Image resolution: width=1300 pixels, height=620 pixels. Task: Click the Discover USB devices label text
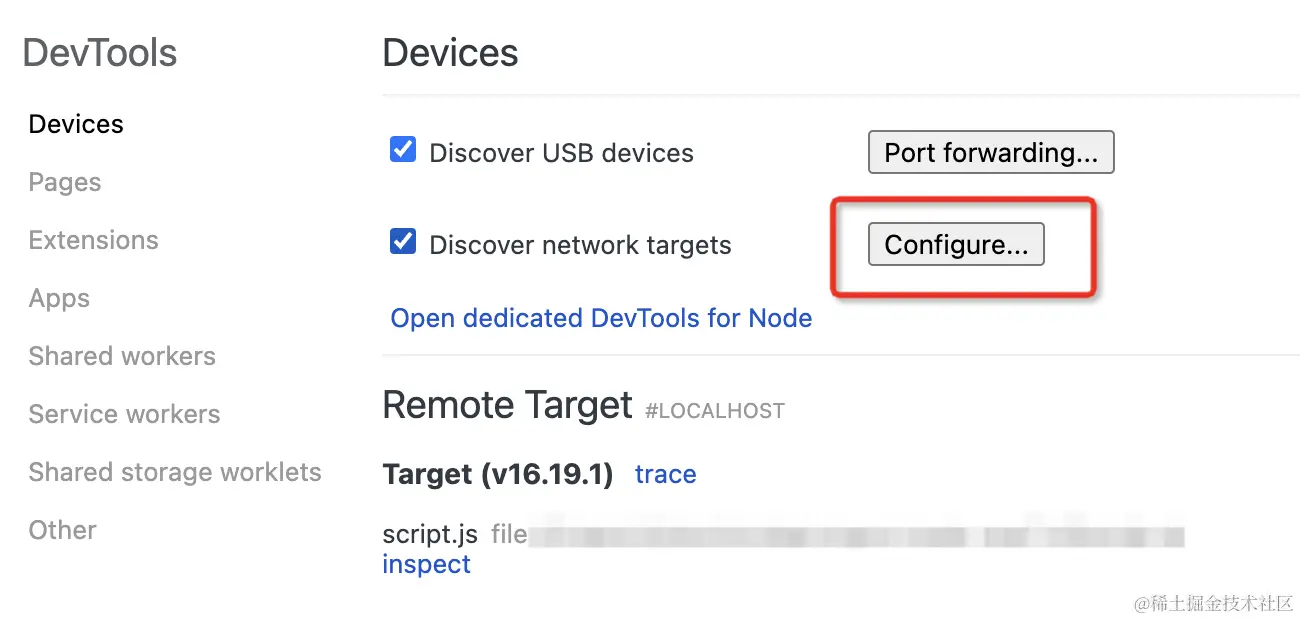[x=561, y=153]
